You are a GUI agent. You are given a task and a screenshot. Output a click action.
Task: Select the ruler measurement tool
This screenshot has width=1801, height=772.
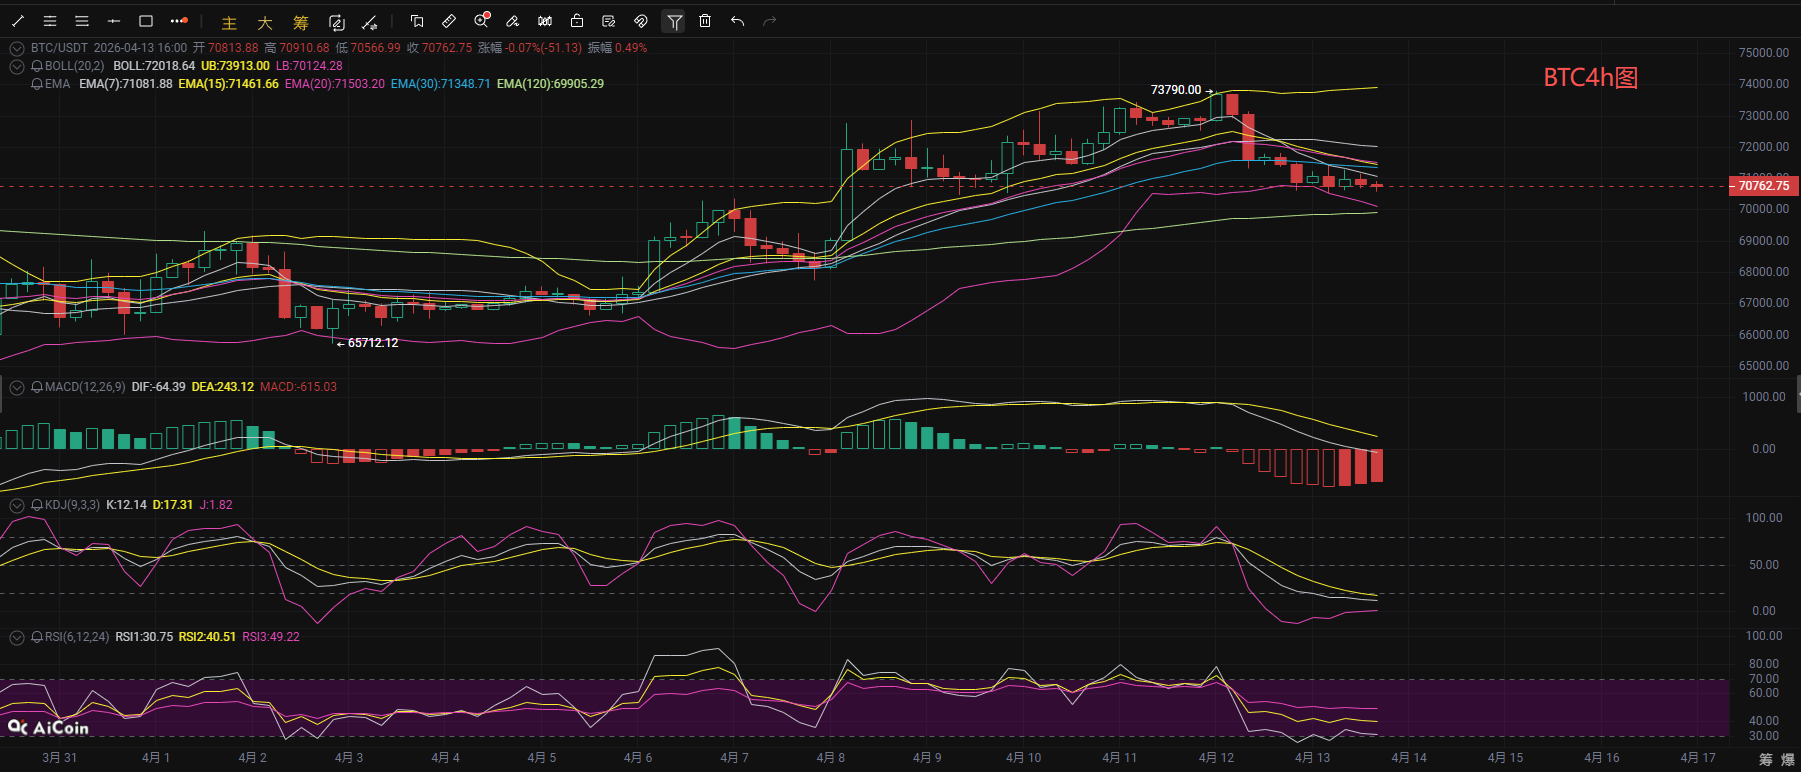pos(449,21)
